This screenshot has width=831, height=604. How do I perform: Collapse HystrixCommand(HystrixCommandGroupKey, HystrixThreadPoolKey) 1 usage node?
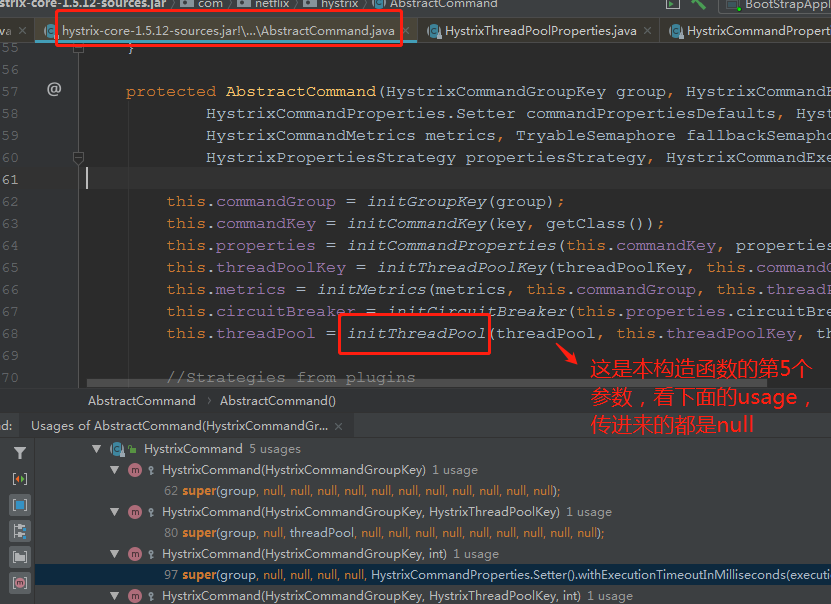(114, 512)
